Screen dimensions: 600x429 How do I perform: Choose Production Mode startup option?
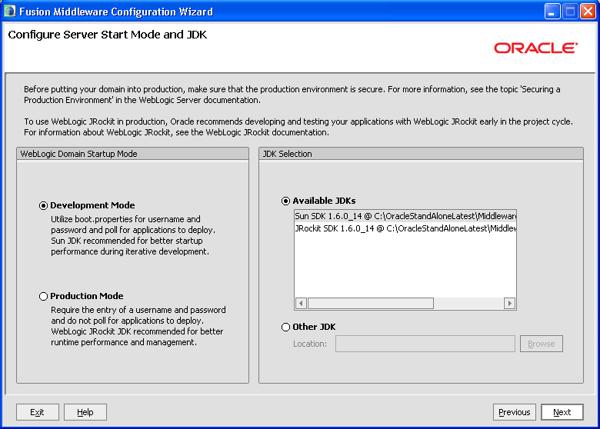[43, 296]
